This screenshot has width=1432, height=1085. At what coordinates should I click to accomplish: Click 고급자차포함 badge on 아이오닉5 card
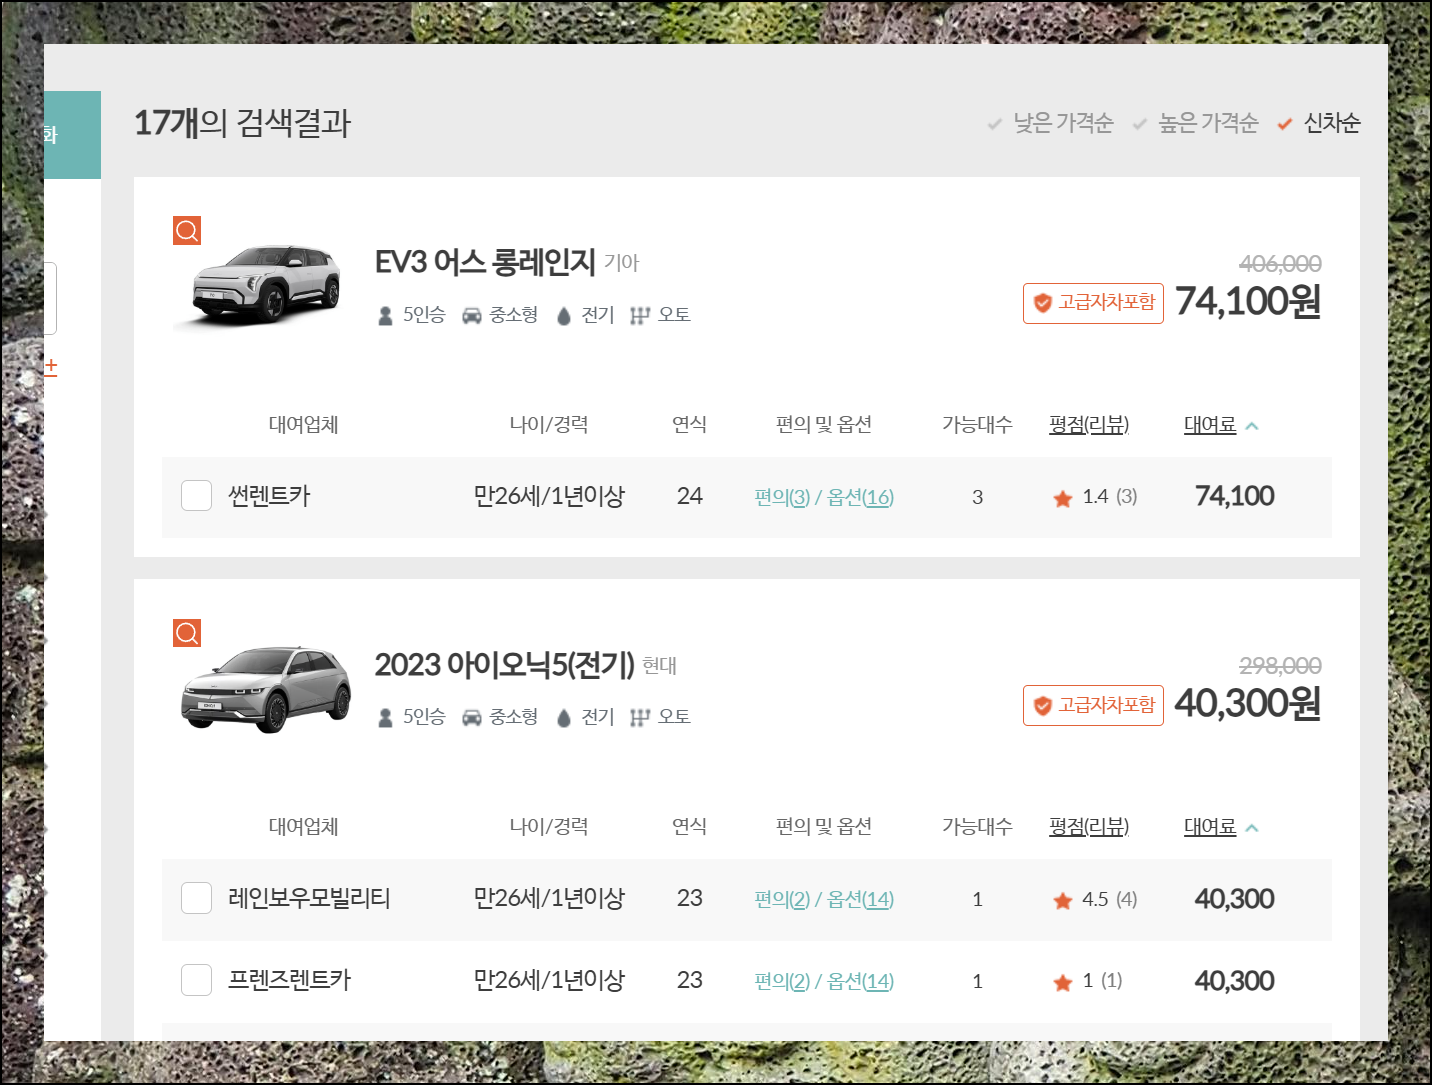coord(1093,705)
